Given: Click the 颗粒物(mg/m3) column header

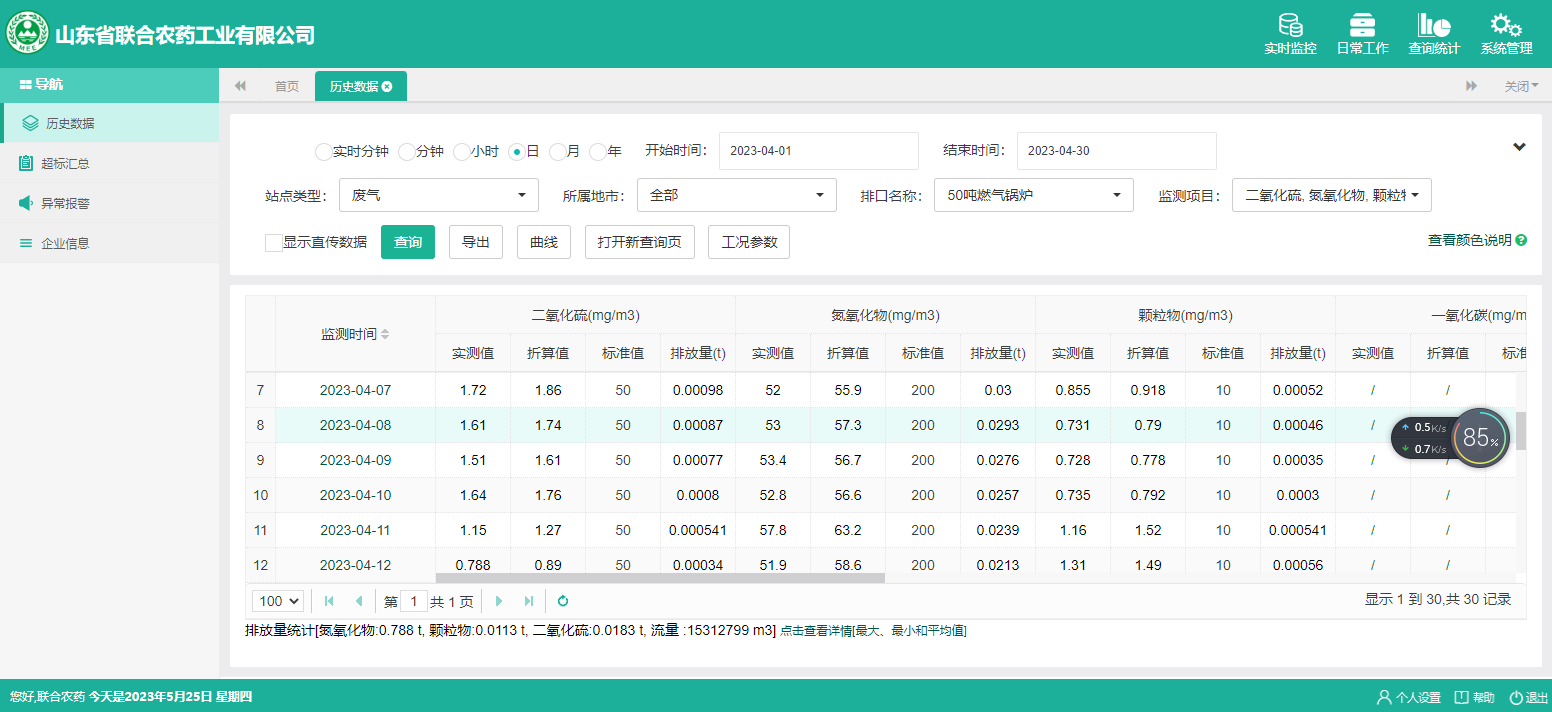Looking at the screenshot, I should [x=1185, y=315].
